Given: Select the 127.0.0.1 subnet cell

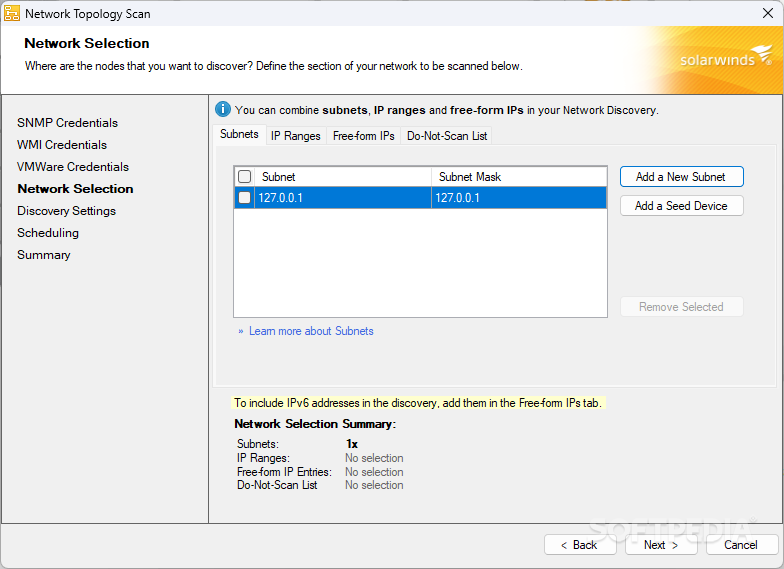Looking at the screenshot, I should coord(343,198).
